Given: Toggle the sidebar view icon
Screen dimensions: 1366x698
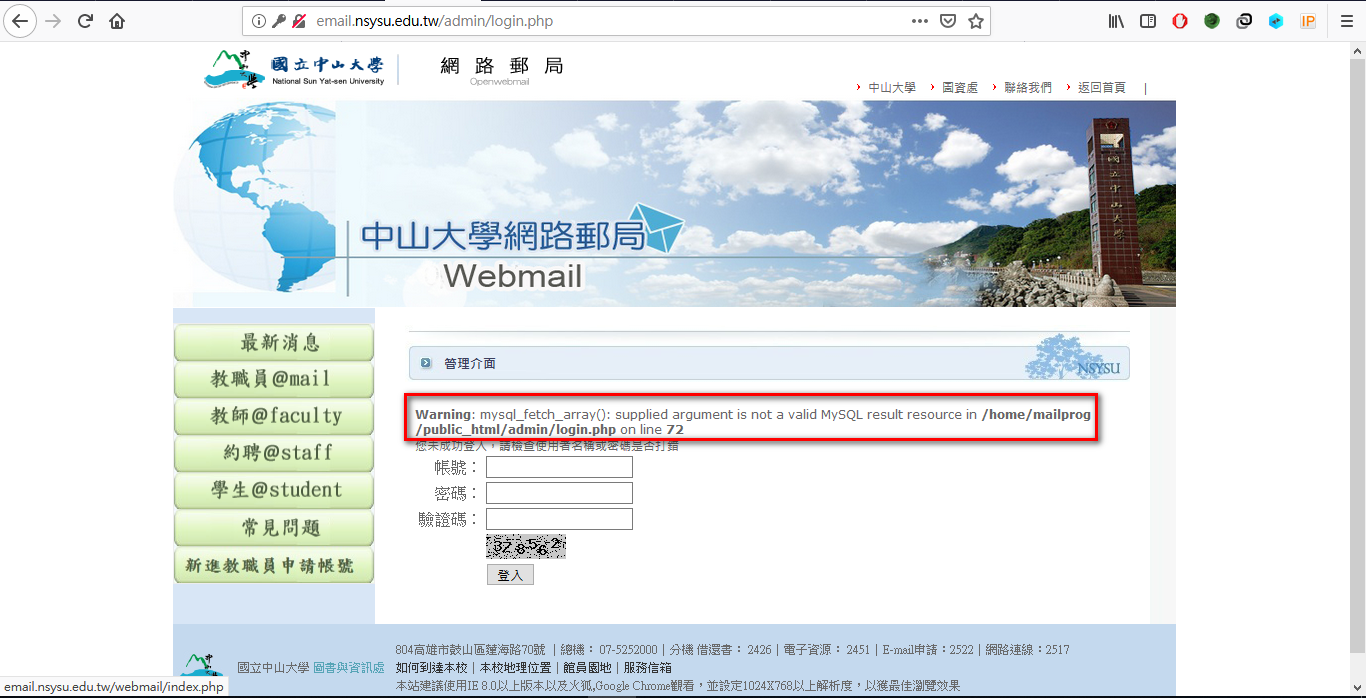Looking at the screenshot, I should (x=1148, y=21).
